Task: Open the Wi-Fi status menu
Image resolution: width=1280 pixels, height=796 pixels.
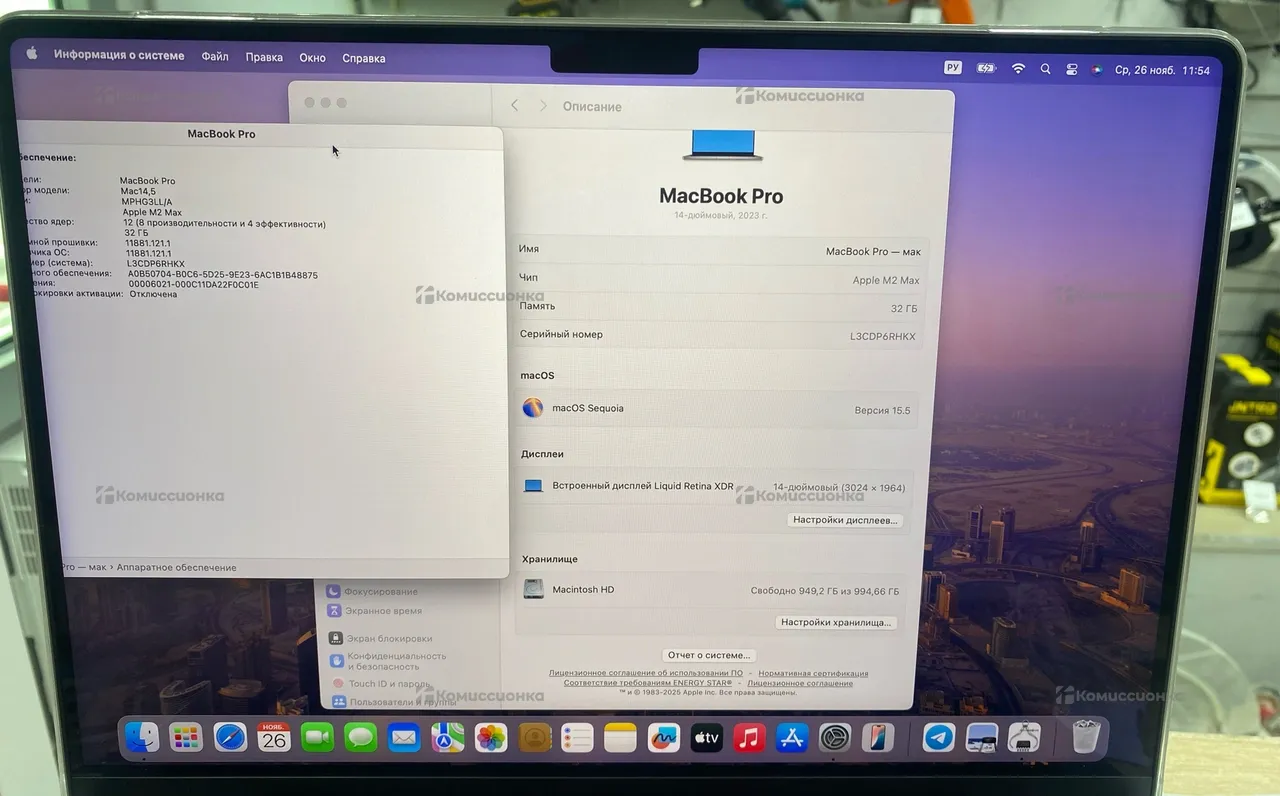Action: (x=1018, y=69)
